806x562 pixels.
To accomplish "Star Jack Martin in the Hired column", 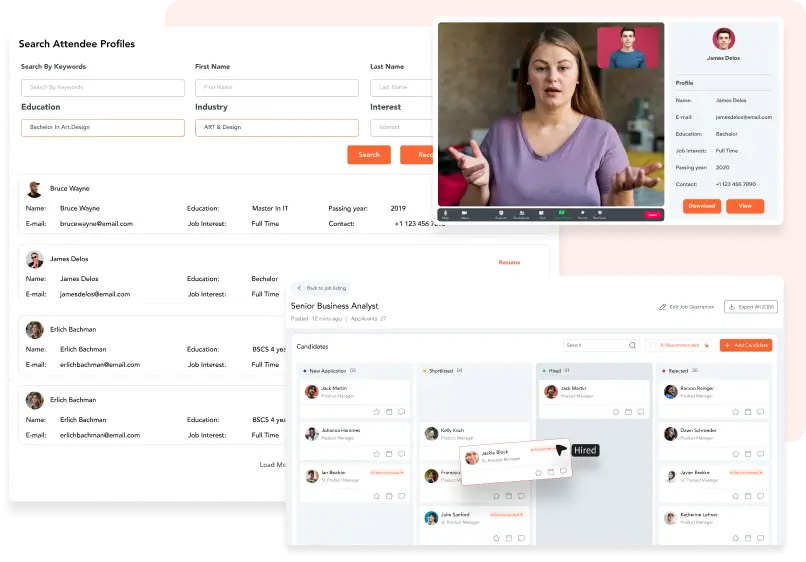I will click(x=616, y=412).
